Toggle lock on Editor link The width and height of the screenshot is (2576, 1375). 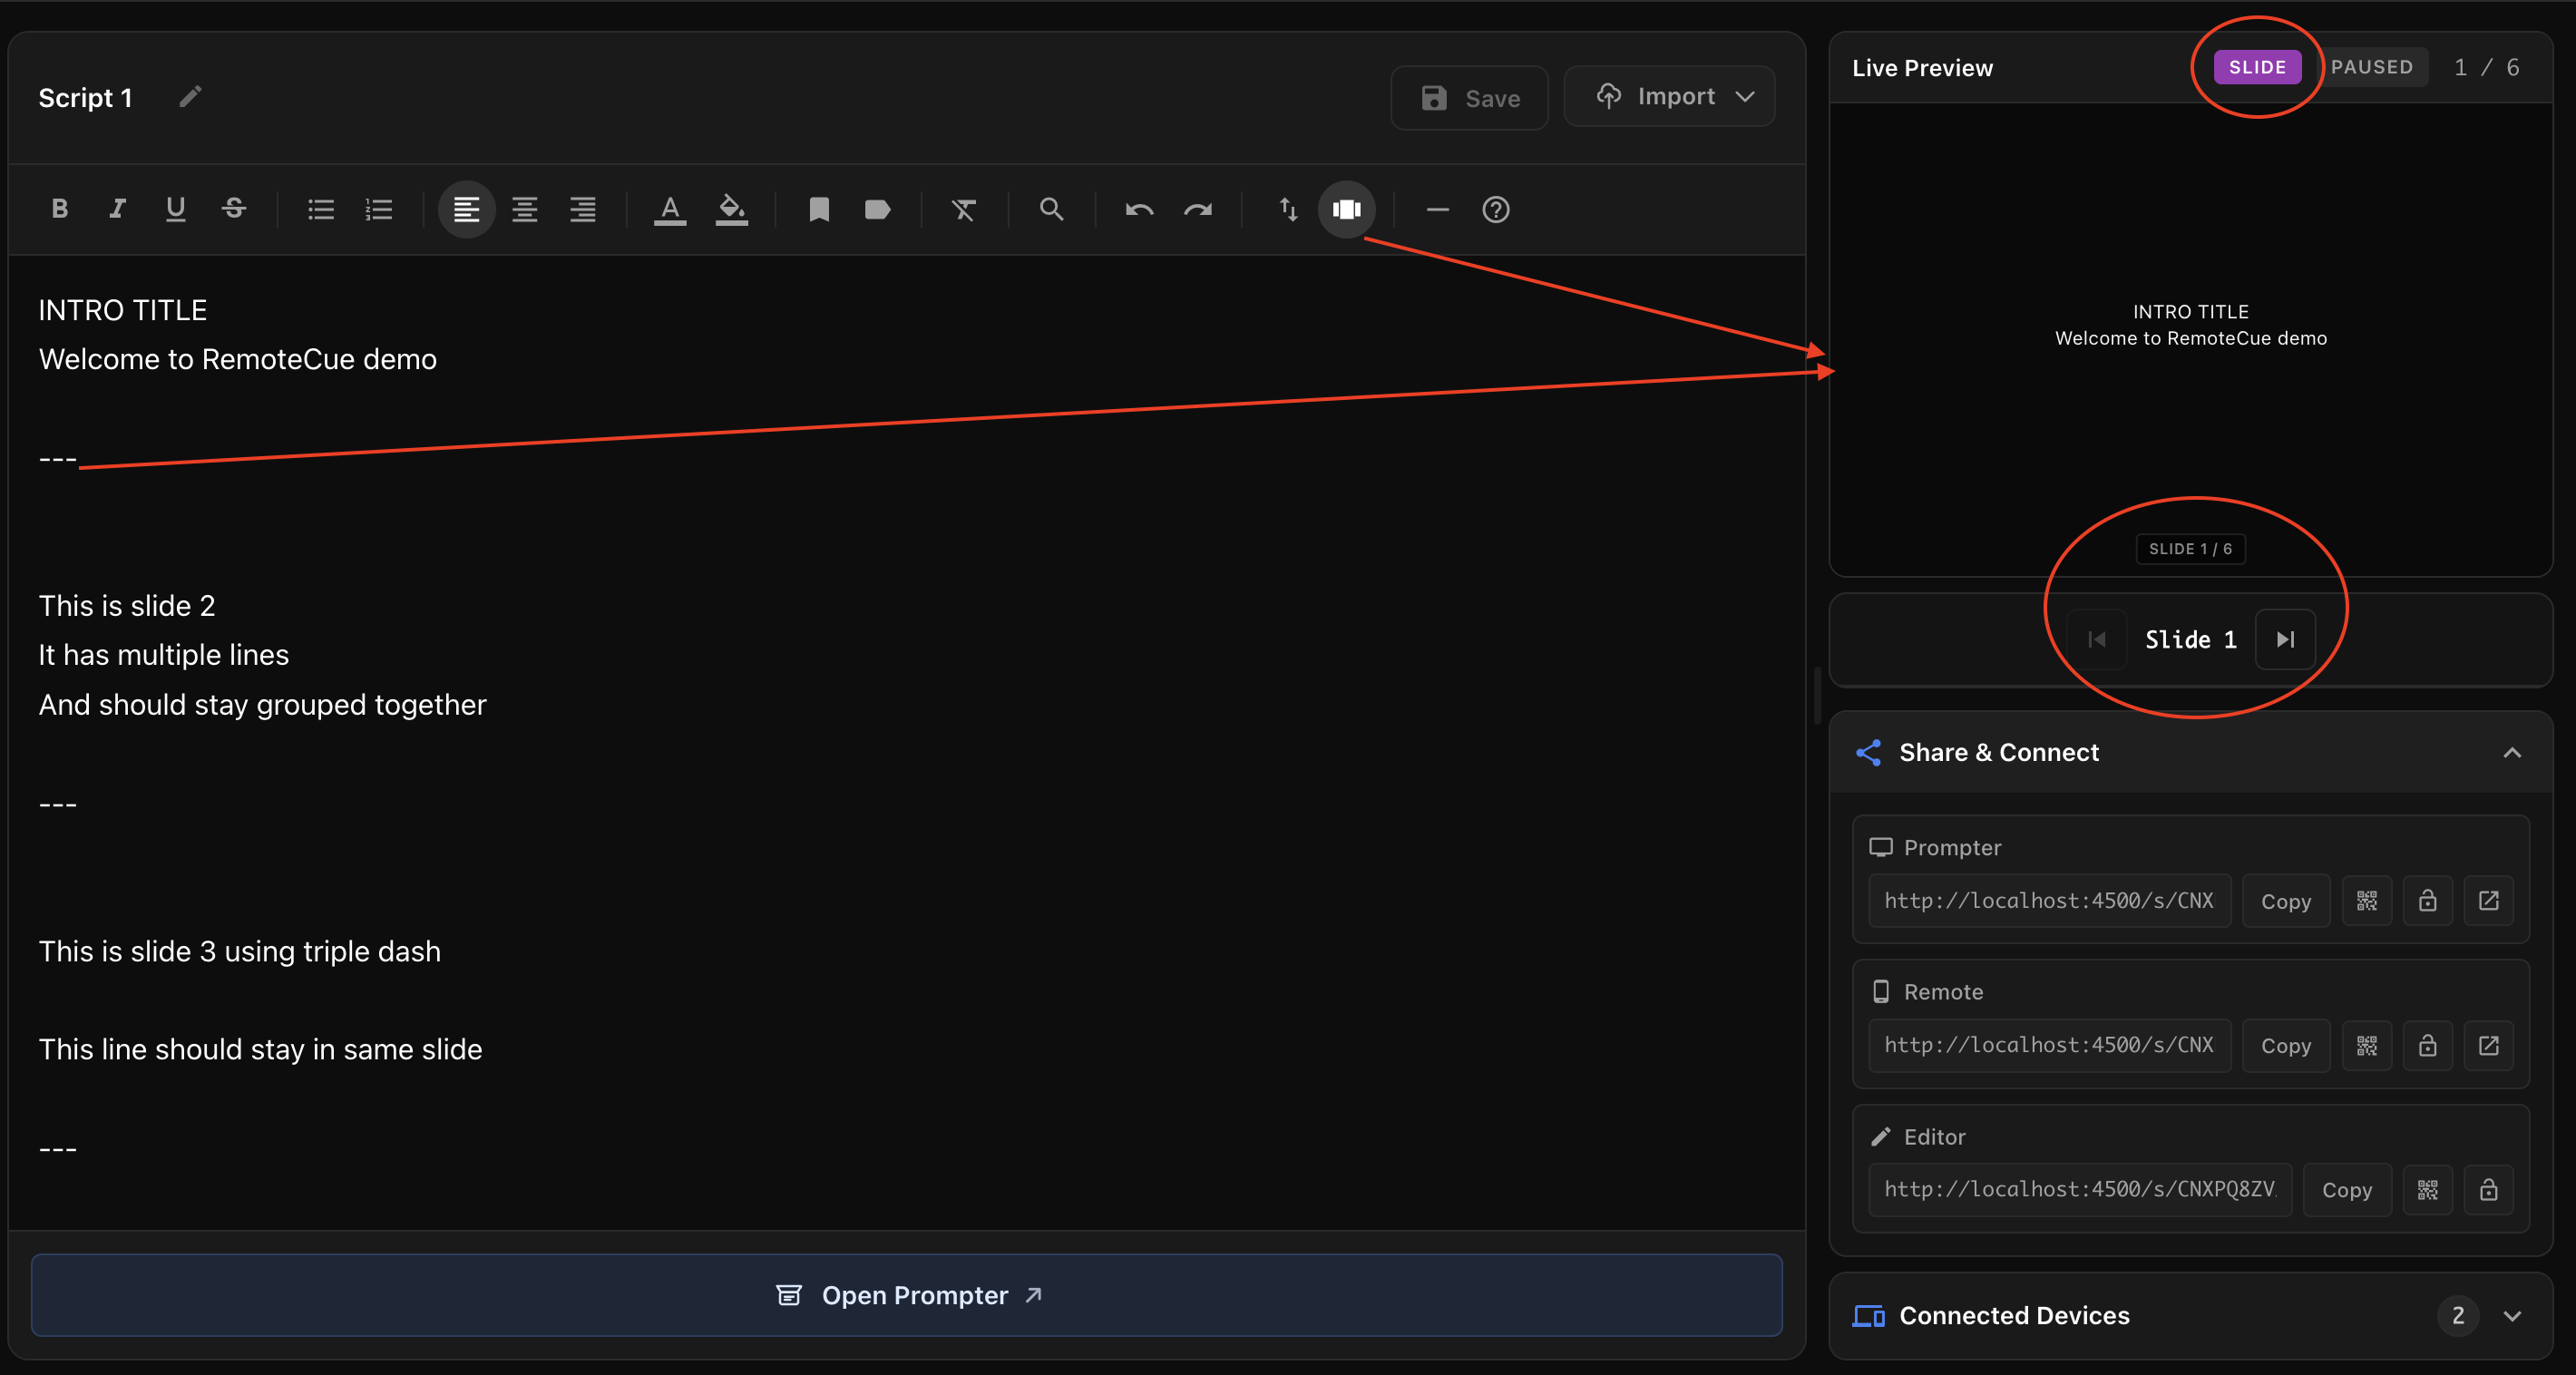point(2488,1190)
